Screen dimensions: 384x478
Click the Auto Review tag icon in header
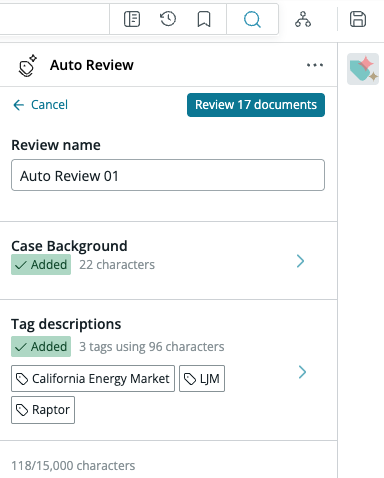(28, 65)
